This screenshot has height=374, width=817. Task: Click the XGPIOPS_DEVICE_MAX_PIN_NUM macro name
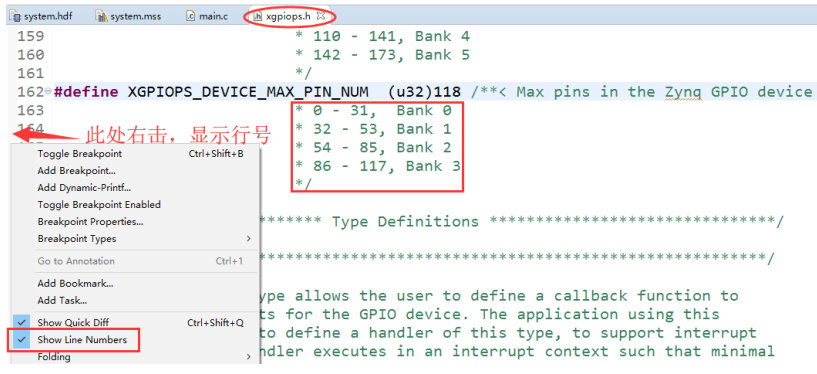pos(249,92)
